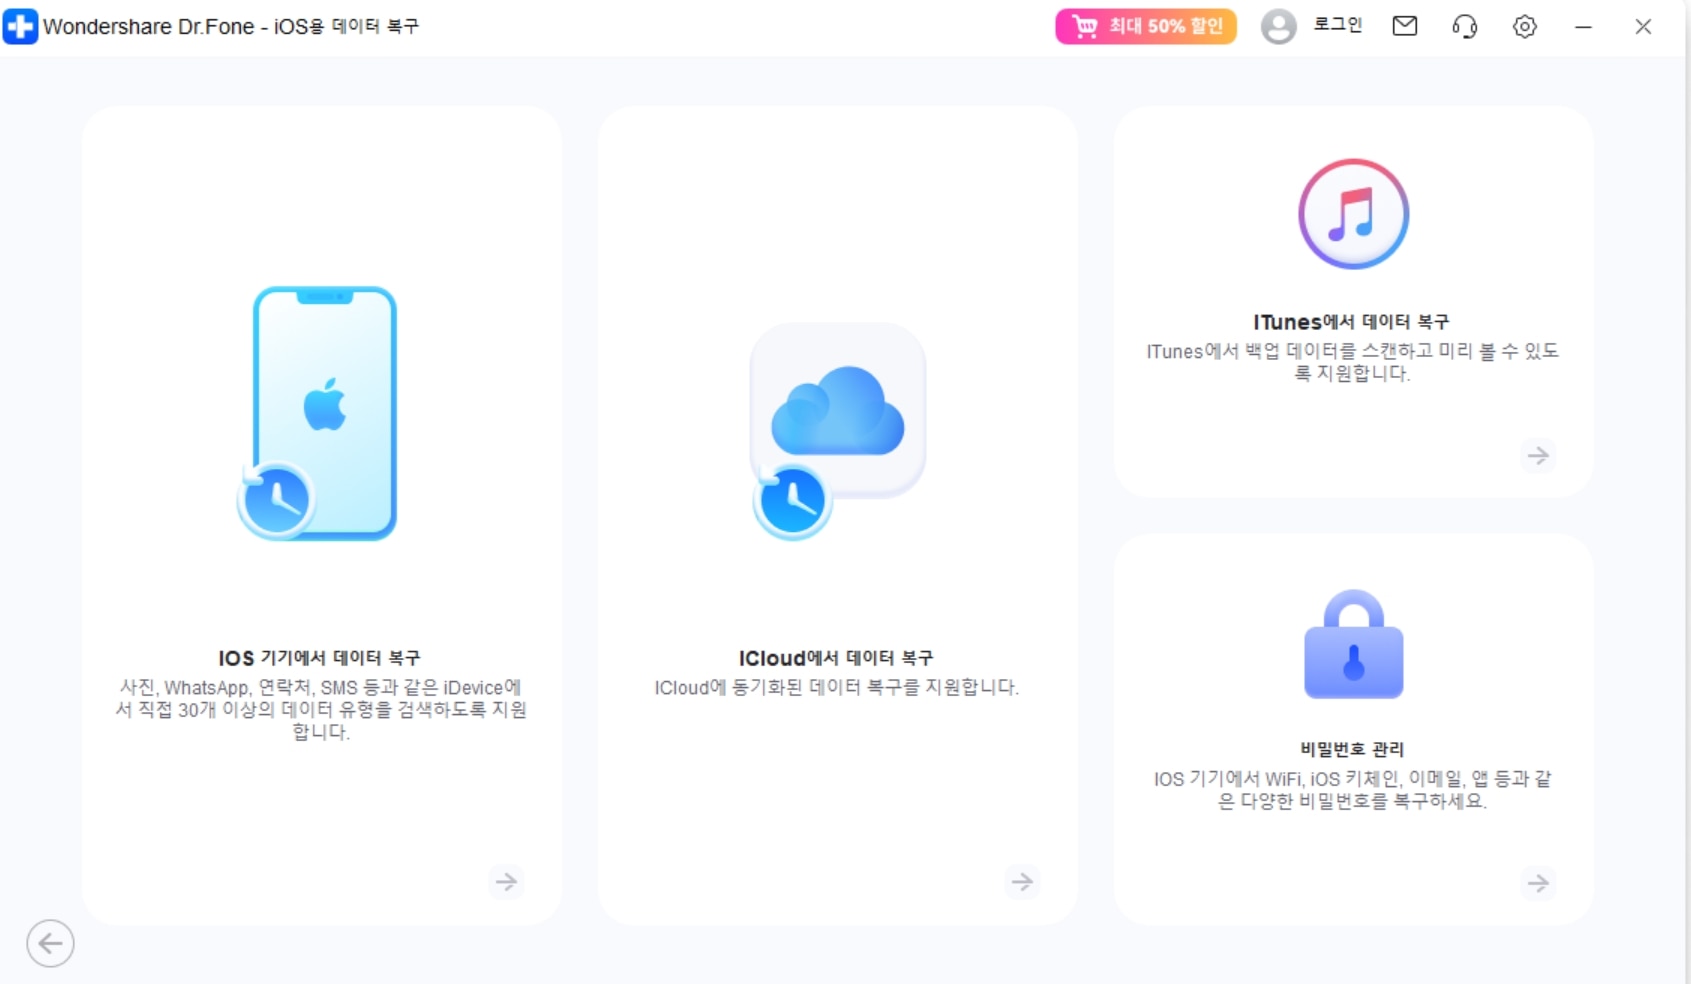Click the iOS device recovery description text
The width and height of the screenshot is (1691, 984).
pyautogui.click(x=321, y=709)
